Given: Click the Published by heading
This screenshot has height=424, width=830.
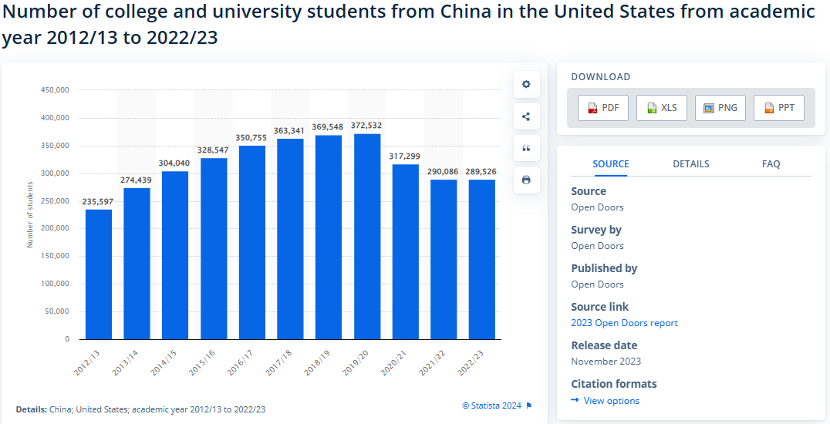Looking at the screenshot, I should pyautogui.click(x=604, y=268).
